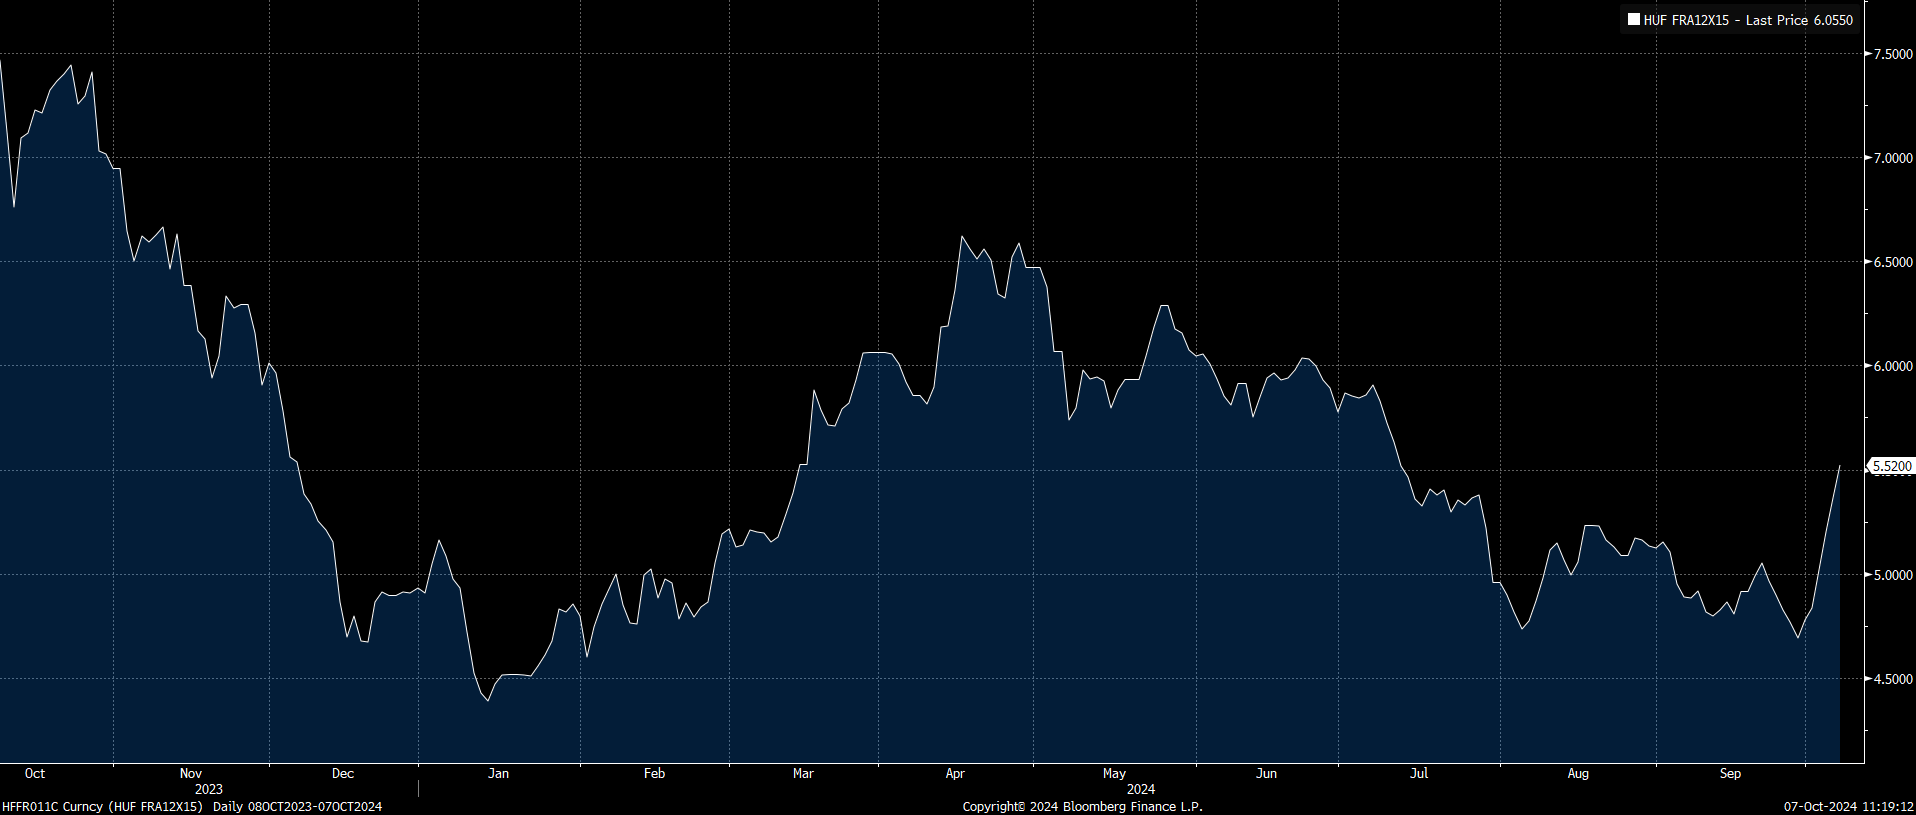Click the Nov month label on the time axis
This screenshot has height=815, width=1916.
(191, 773)
